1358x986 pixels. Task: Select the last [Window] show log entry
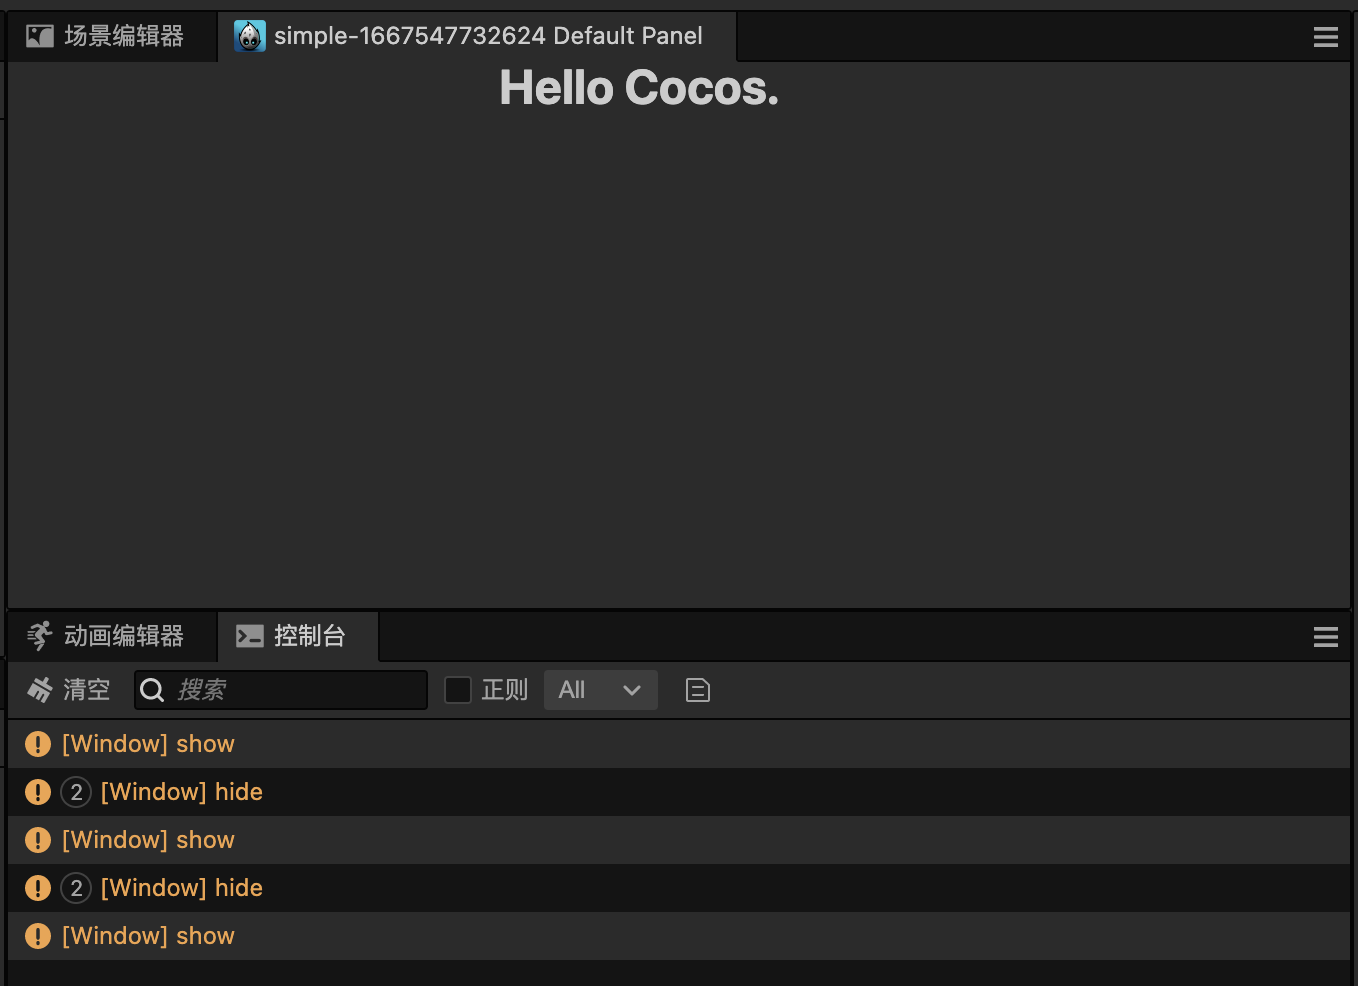[679, 936]
